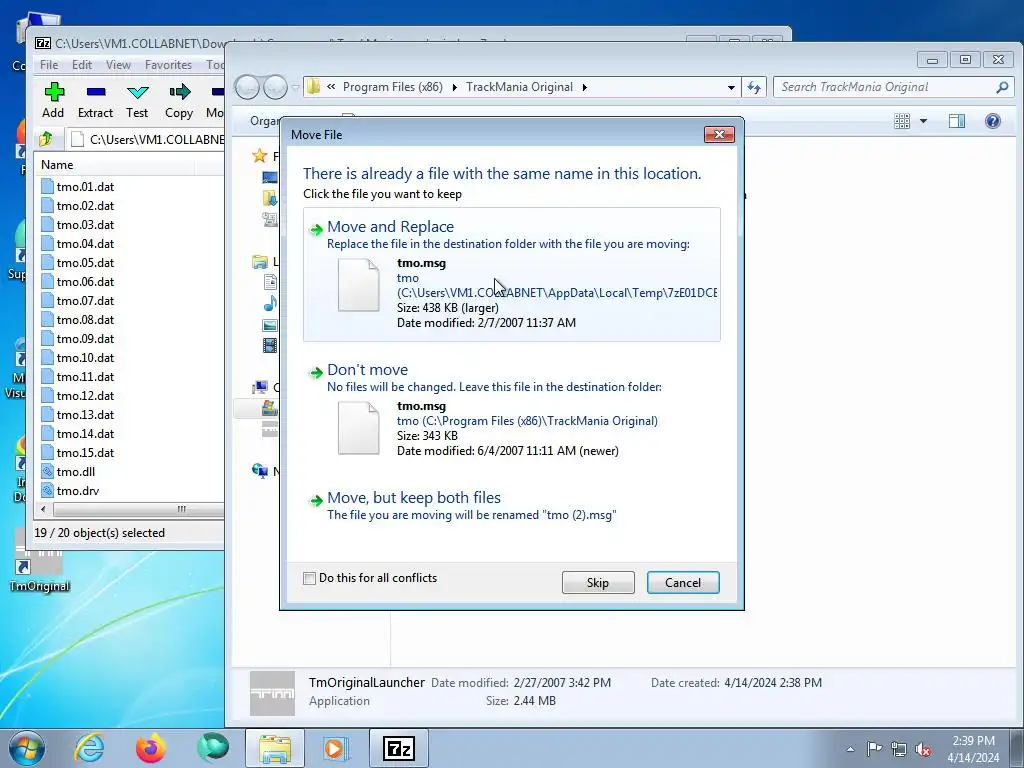Select tmo.01.dat in 7-Zip list

[x=77, y=187]
